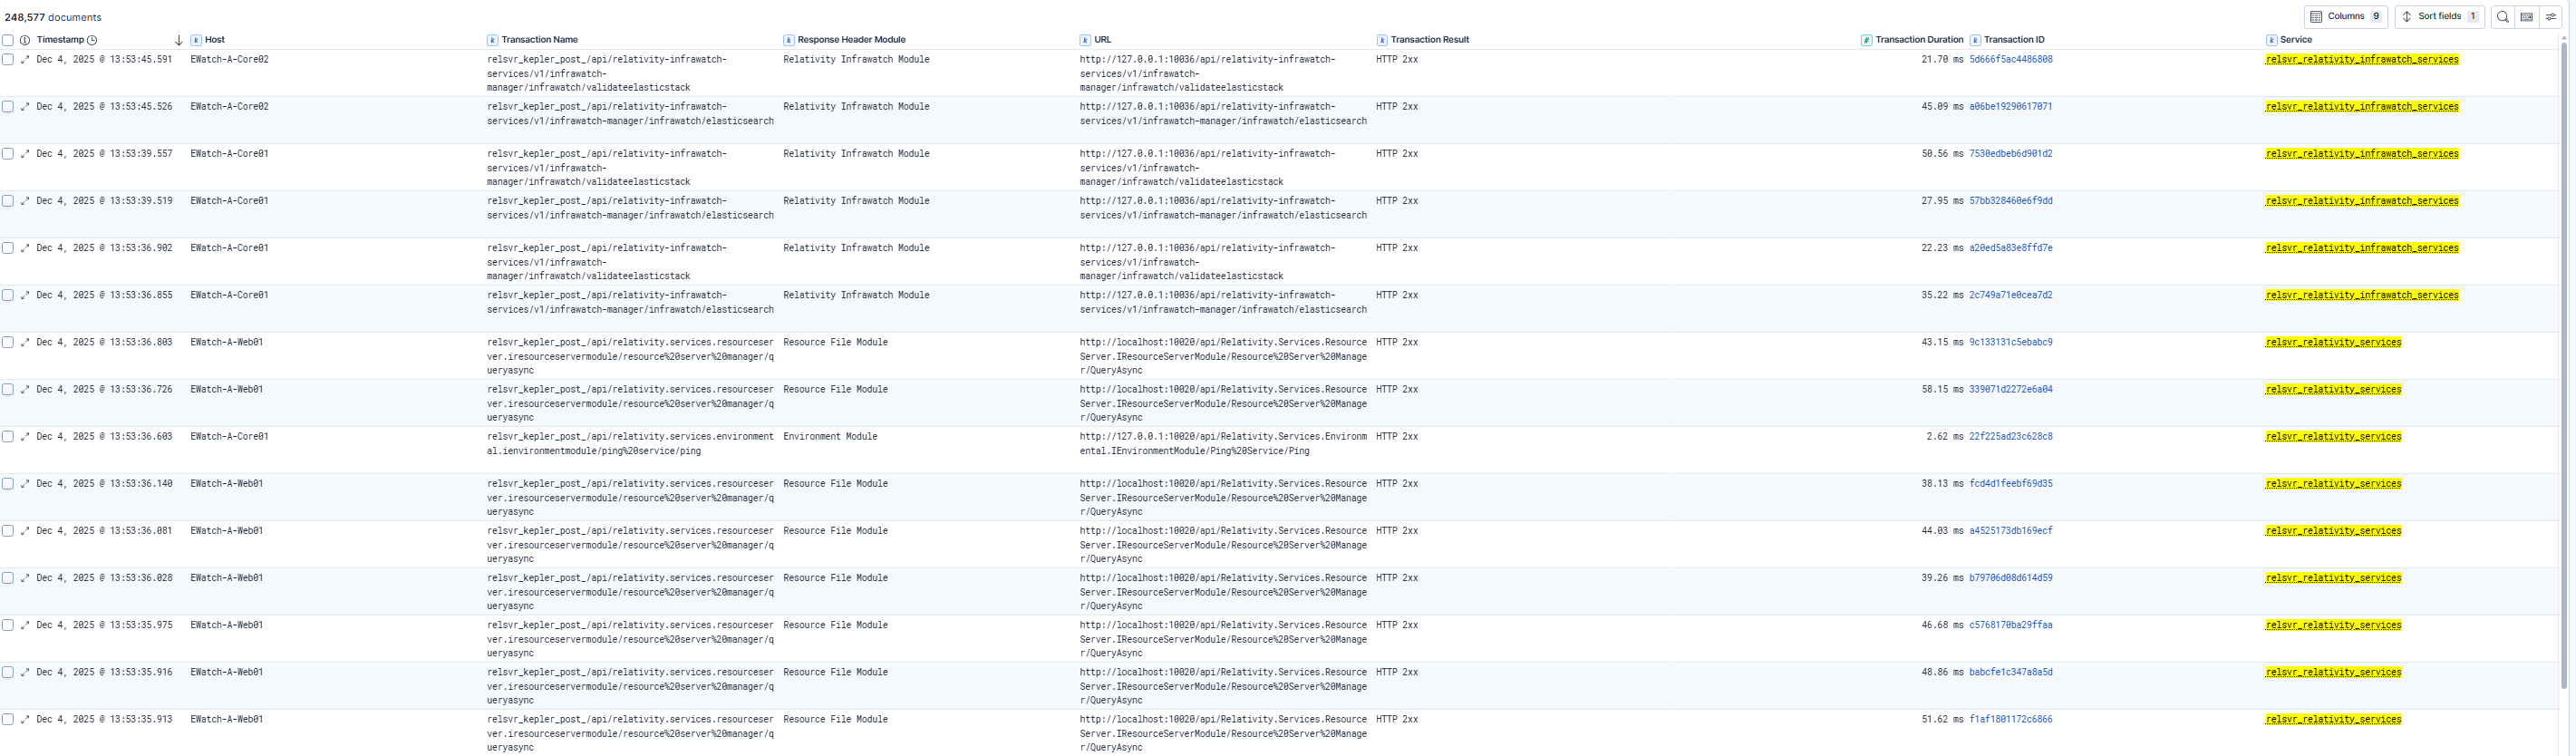This screenshot has width=2576, height=756.
Task: Expand the document at 13:53:36.902
Action: (x=25, y=248)
